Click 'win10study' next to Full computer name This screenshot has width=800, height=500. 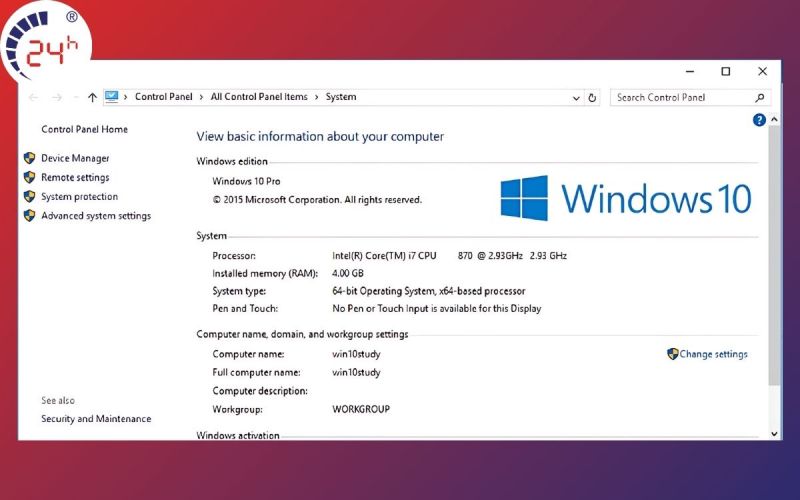[356, 372]
